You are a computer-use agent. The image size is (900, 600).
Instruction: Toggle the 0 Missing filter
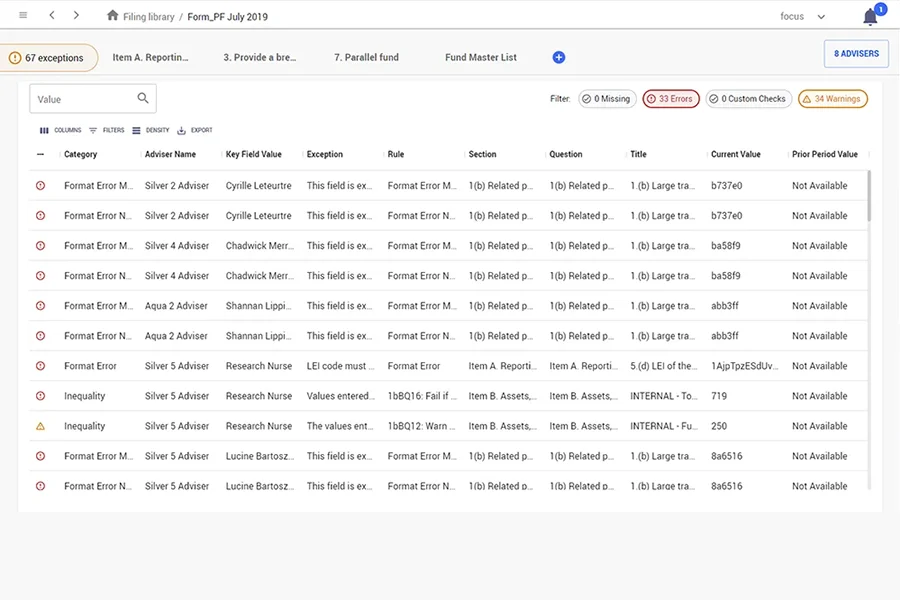[x=607, y=99]
